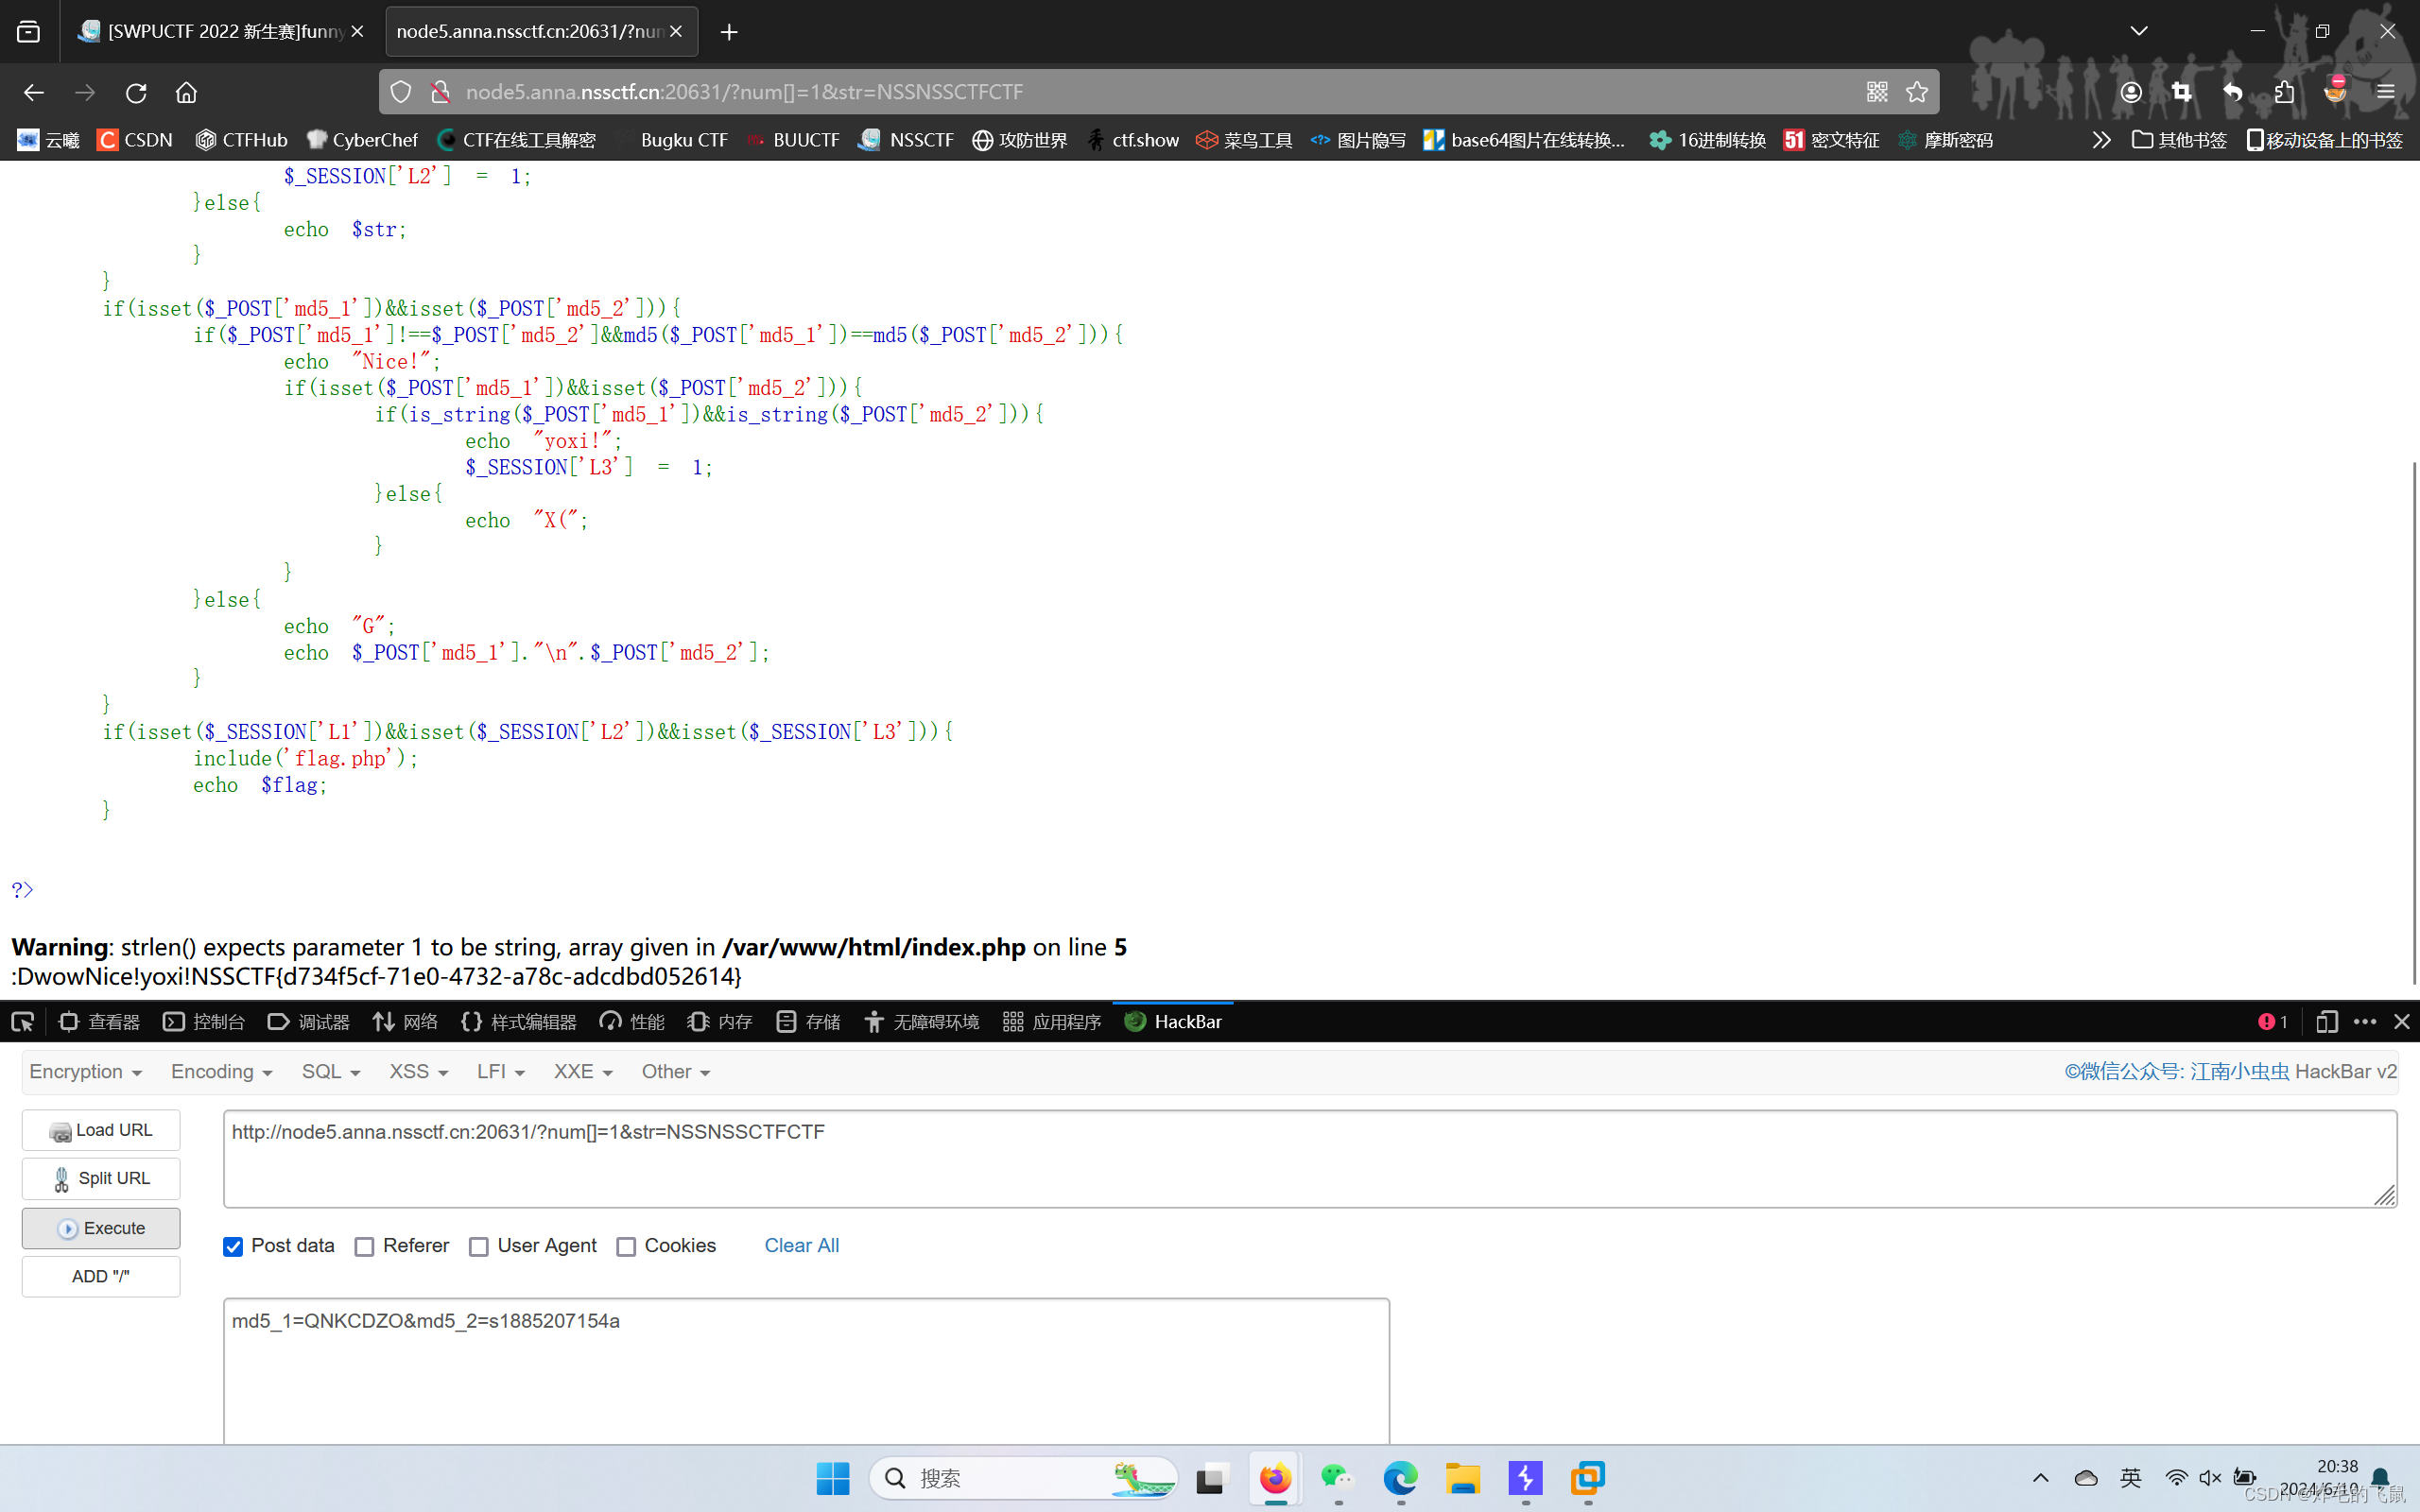Click the QR code icon in address bar
The width and height of the screenshot is (2420, 1512).
pyautogui.click(x=1876, y=92)
